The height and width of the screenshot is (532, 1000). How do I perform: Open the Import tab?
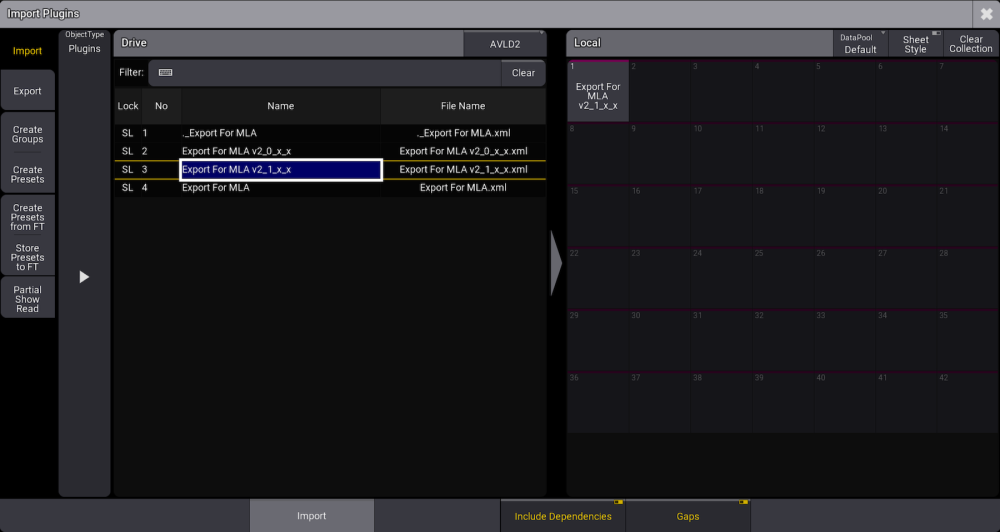pos(27,51)
